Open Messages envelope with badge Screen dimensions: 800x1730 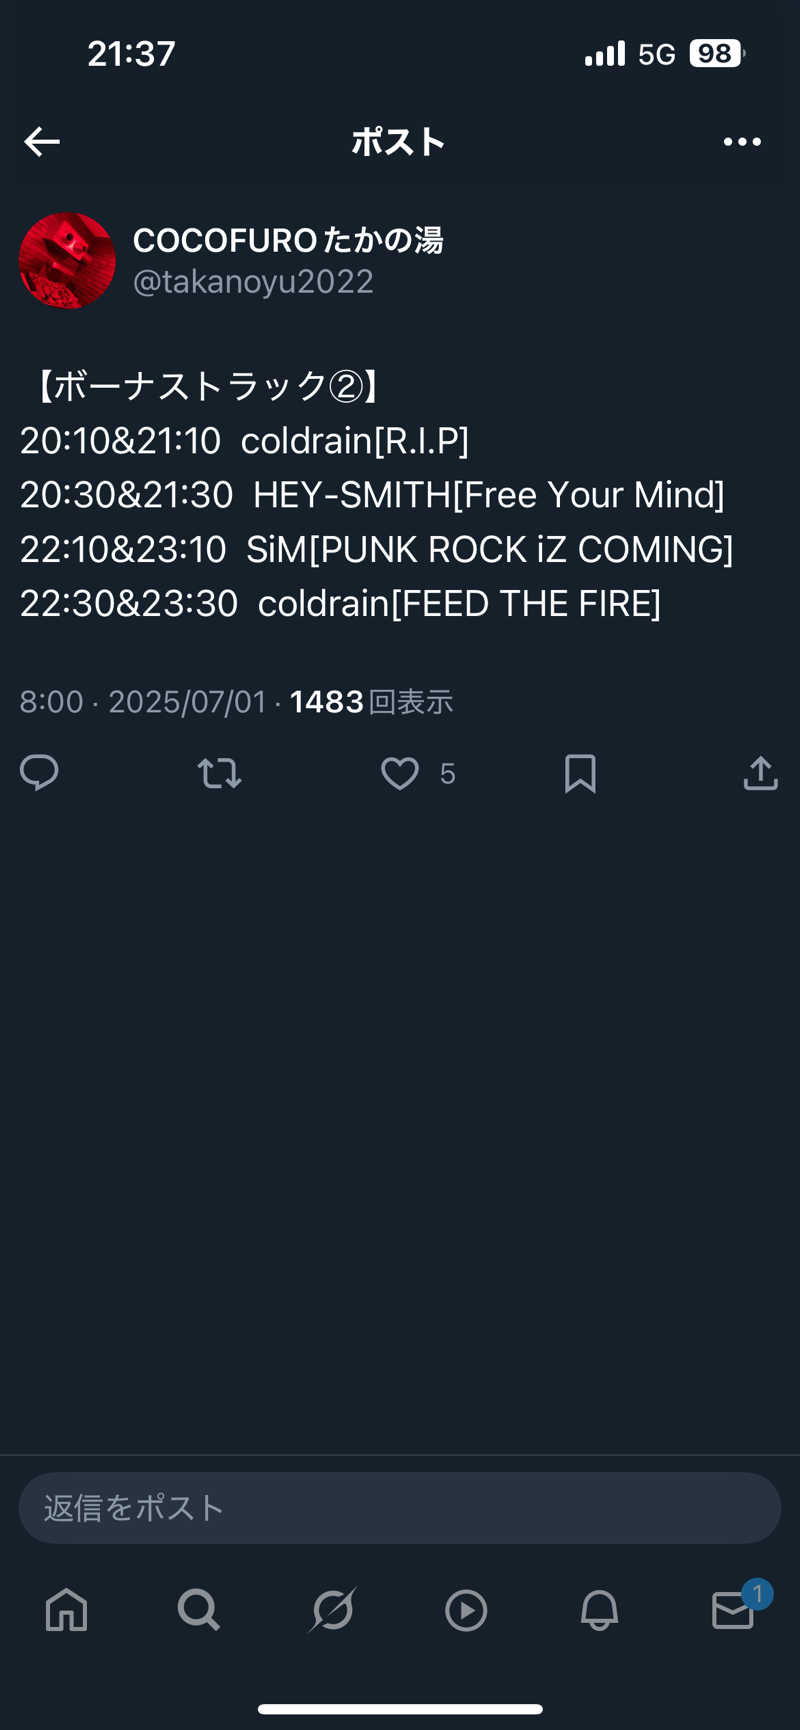(733, 1610)
